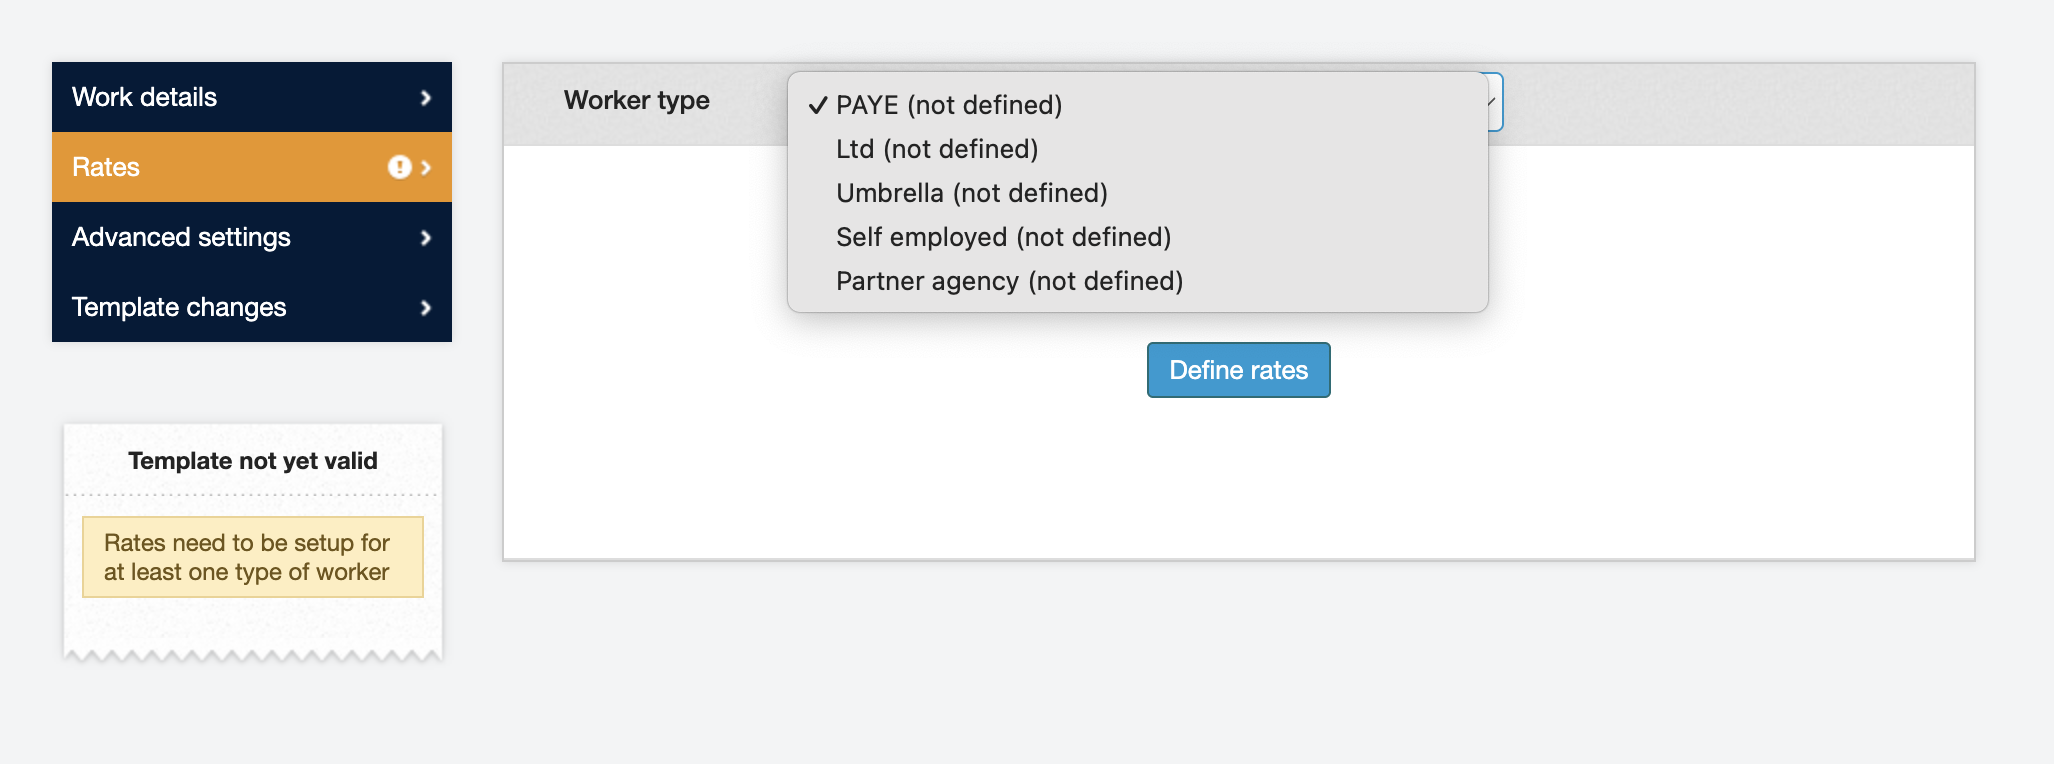Pick Umbrella (not defined) from the list
Image resolution: width=2054 pixels, height=764 pixels.
point(972,193)
